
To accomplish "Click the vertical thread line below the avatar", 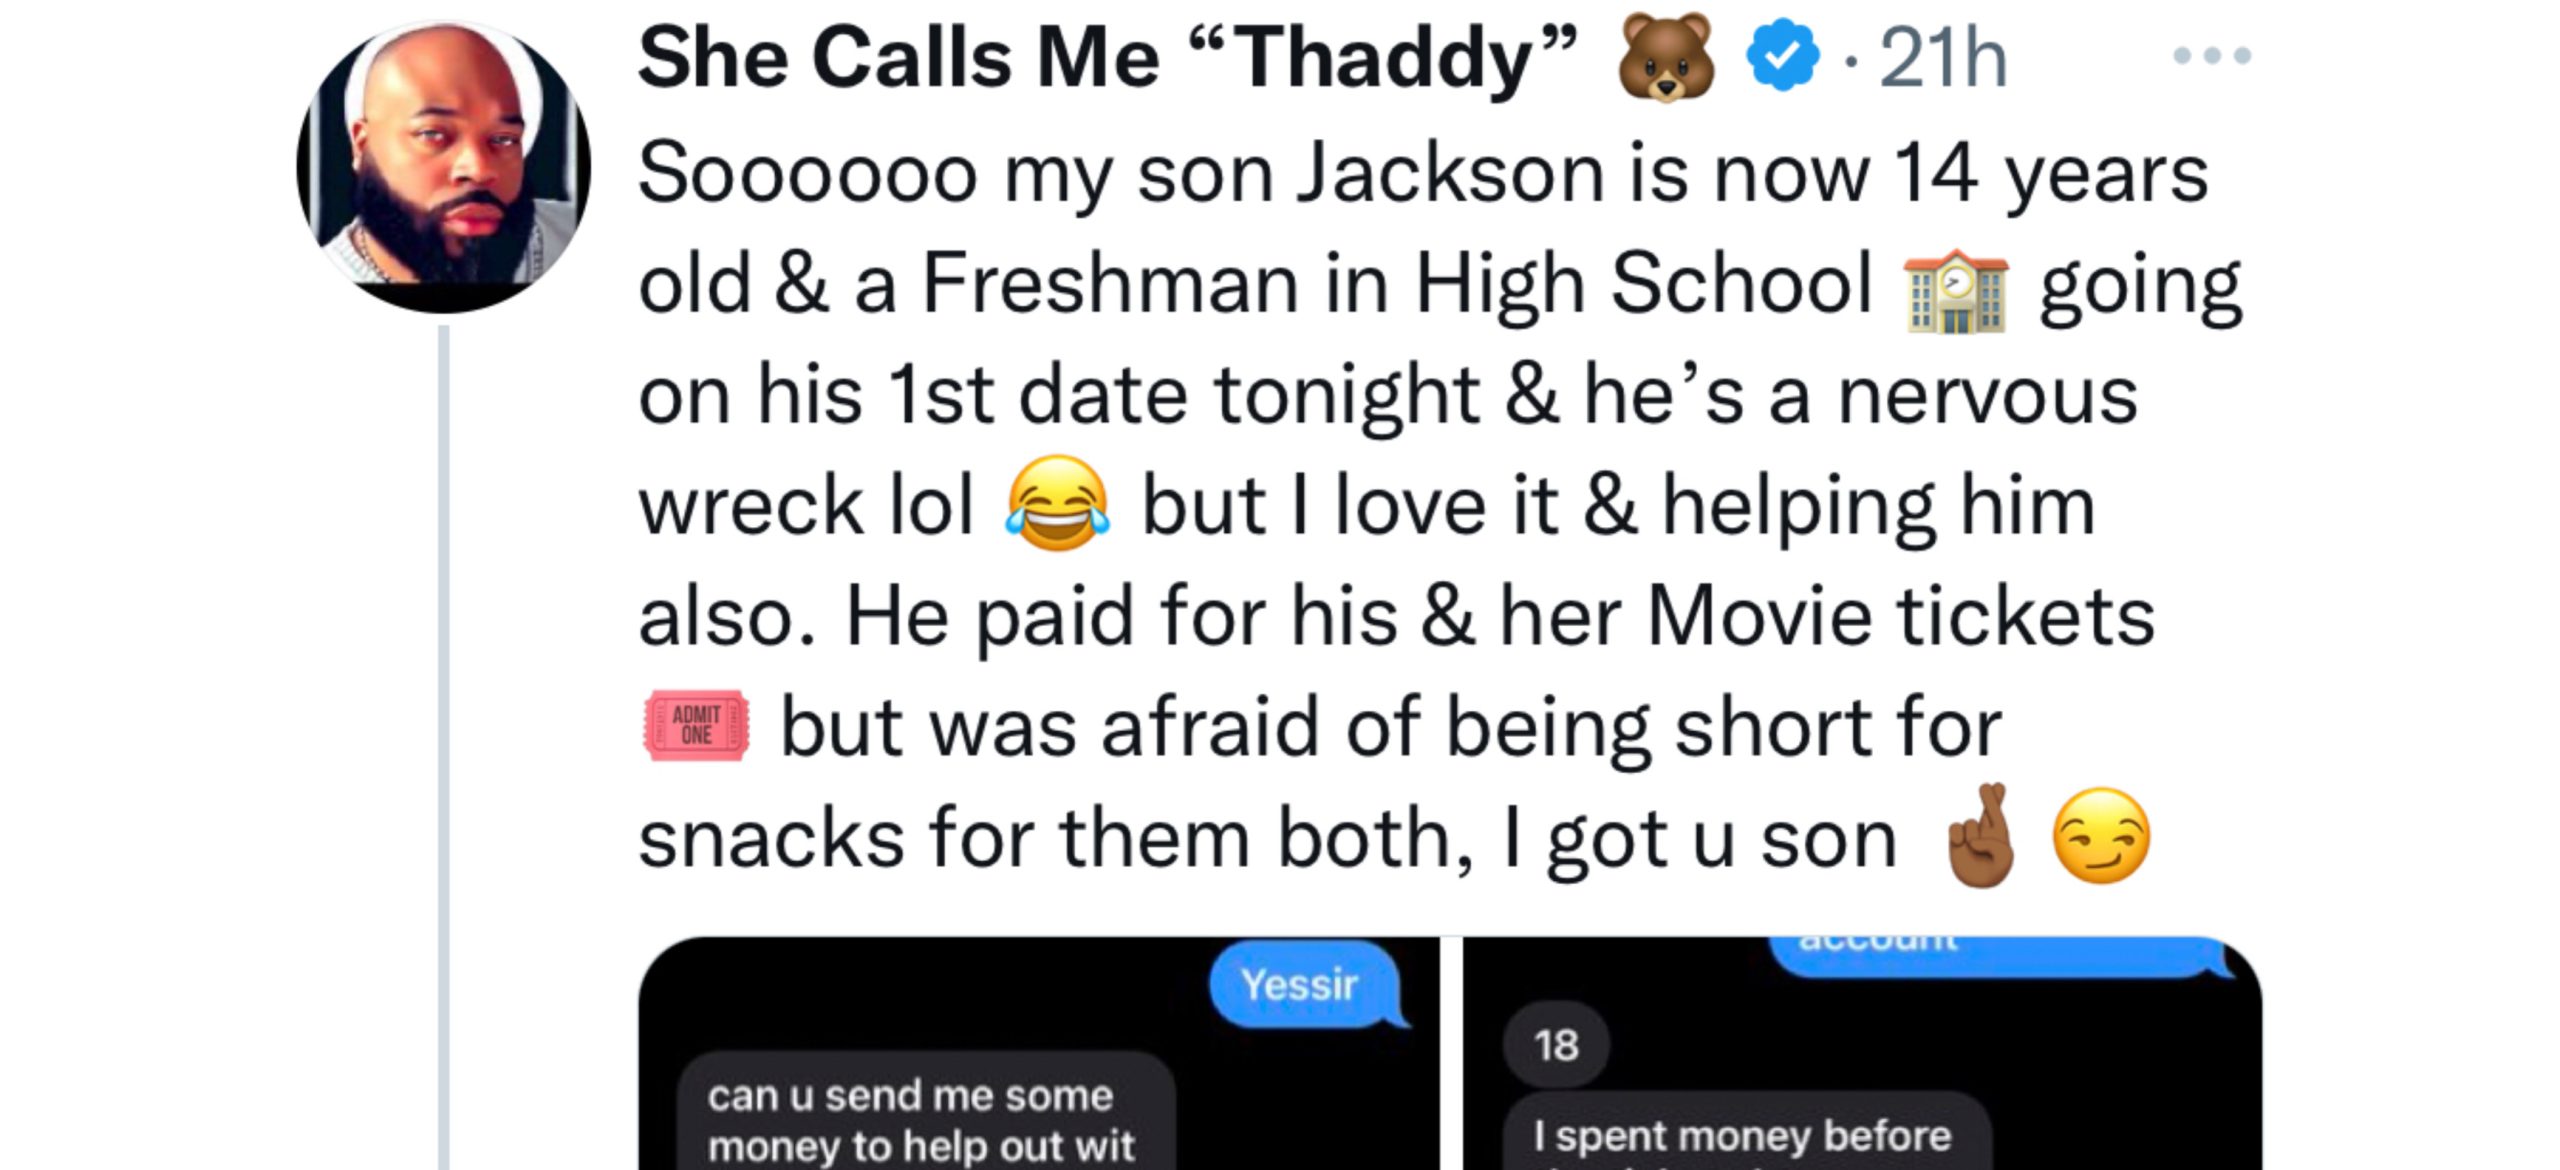I will coord(444,747).
